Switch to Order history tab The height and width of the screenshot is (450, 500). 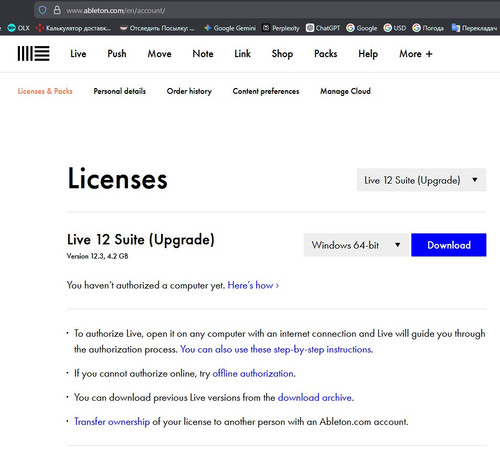click(x=189, y=91)
